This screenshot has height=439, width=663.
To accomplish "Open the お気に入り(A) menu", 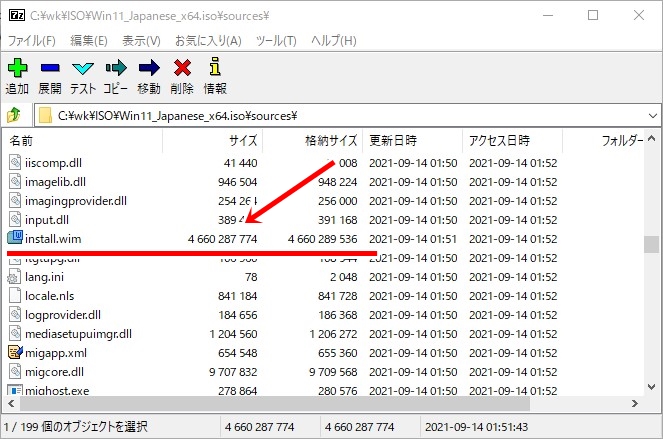I will pyautogui.click(x=208, y=41).
